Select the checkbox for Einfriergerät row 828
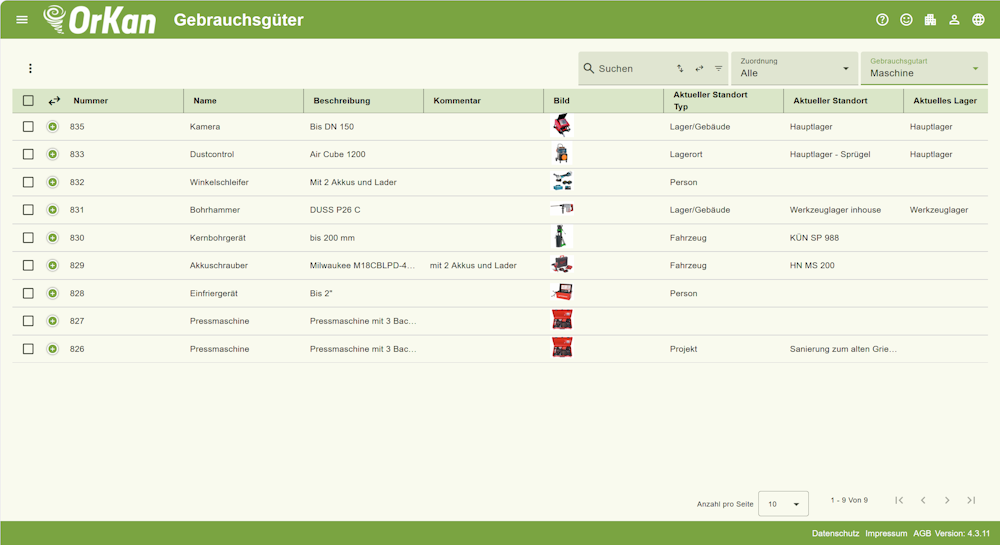Screen dimensions: 1000x545 click(x=28, y=293)
